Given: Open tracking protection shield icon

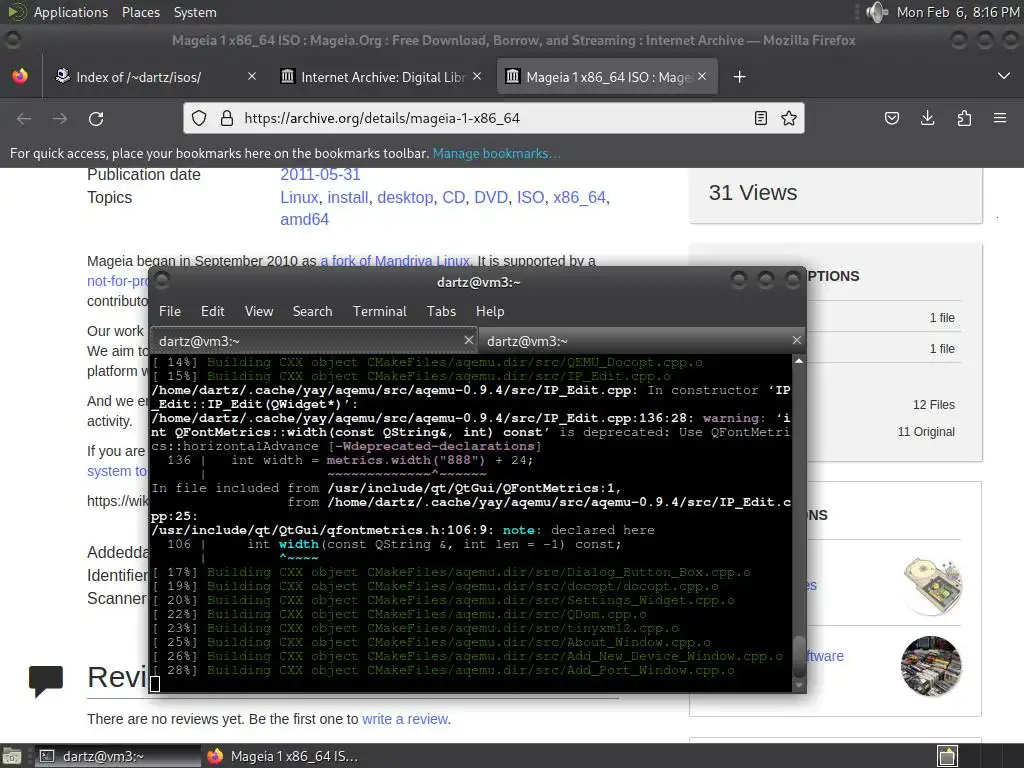Looking at the screenshot, I should pyautogui.click(x=199, y=118).
